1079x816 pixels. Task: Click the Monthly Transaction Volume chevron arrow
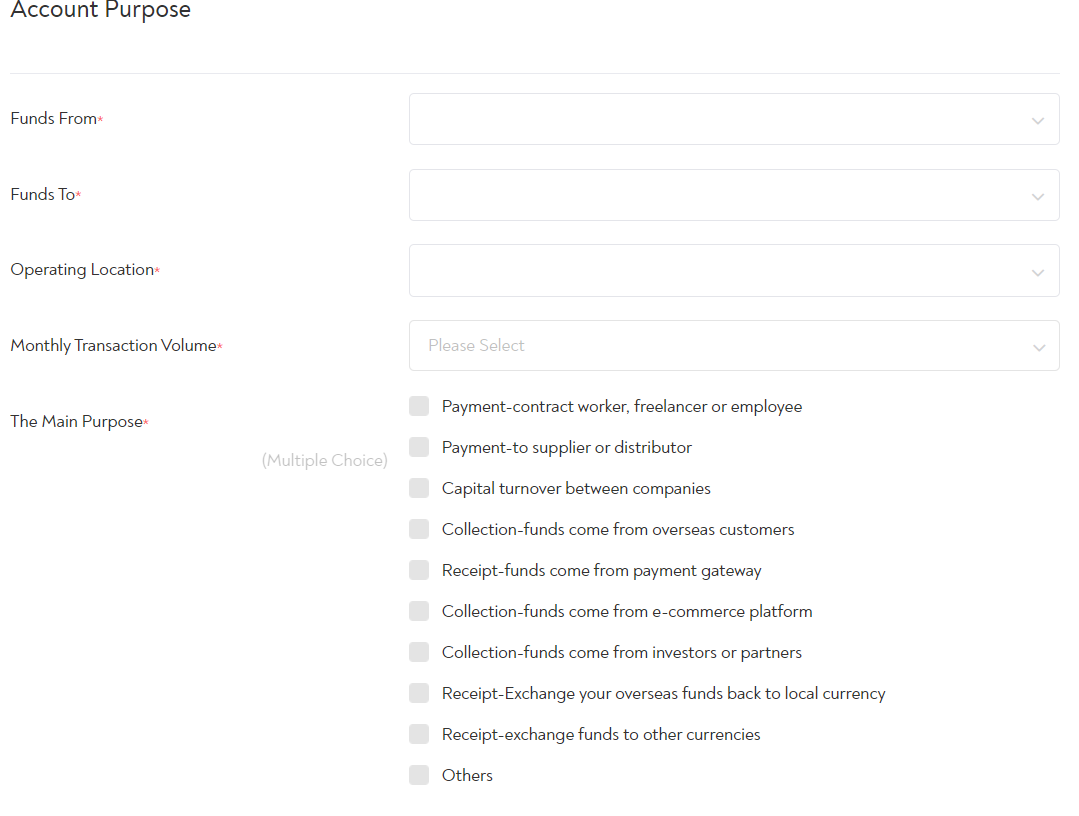tap(1038, 348)
